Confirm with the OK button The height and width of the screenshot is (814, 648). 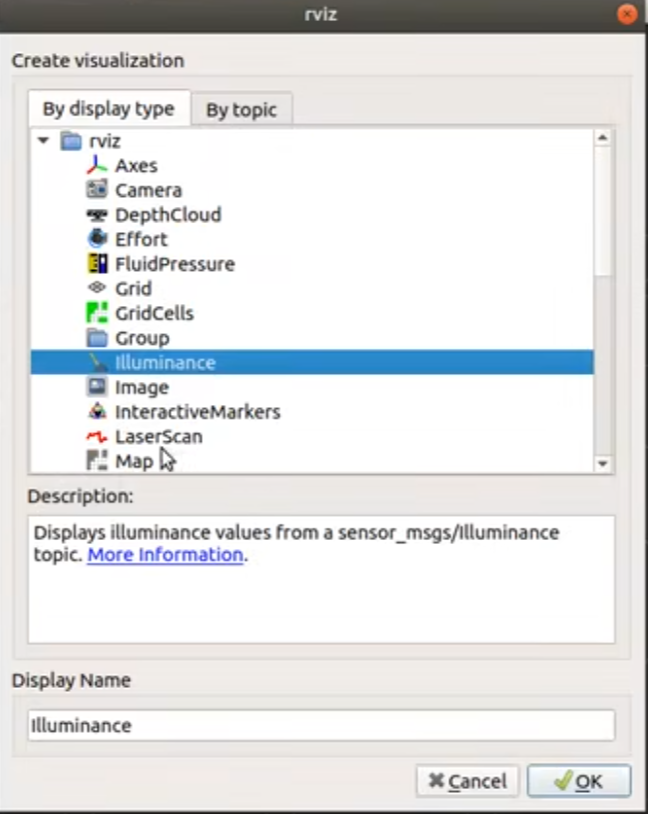point(579,781)
